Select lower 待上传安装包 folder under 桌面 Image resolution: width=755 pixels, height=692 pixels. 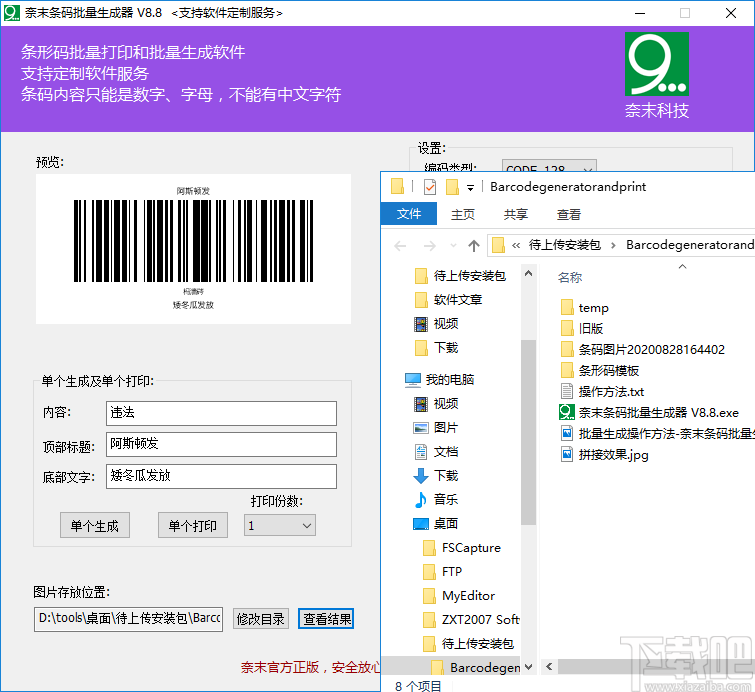point(469,644)
